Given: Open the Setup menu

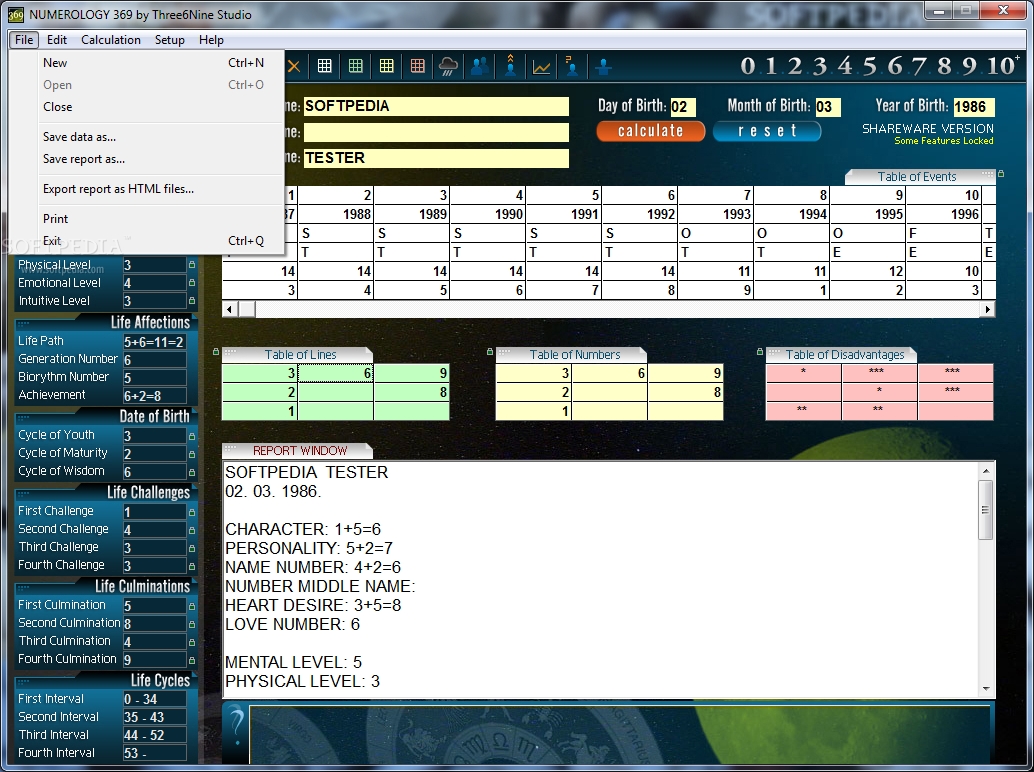Looking at the screenshot, I should tap(169, 40).
